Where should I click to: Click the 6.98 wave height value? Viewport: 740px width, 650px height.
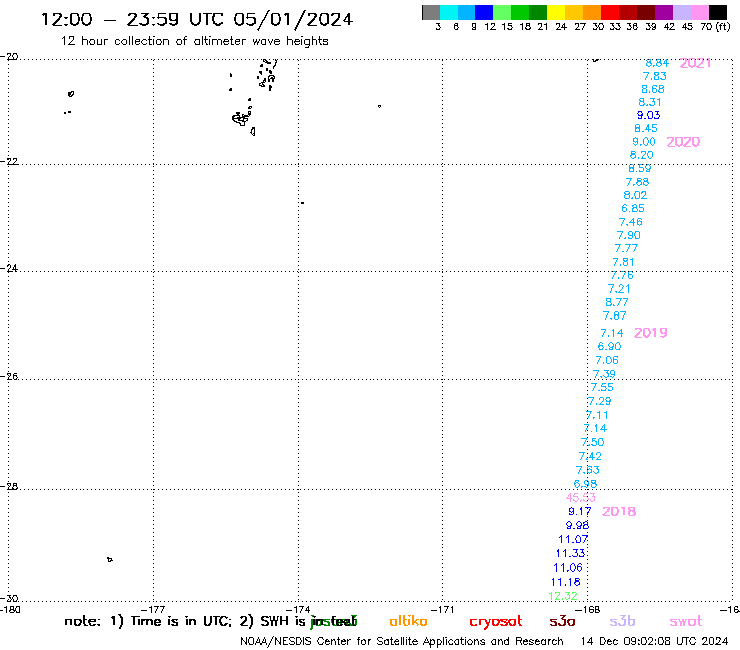[x=585, y=484]
